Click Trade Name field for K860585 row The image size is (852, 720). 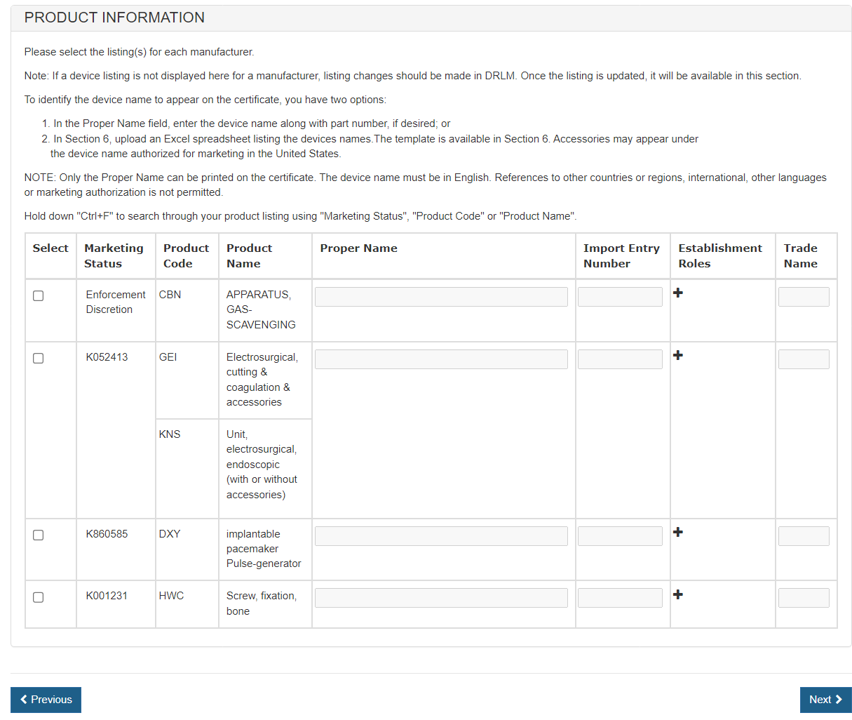coord(803,536)
